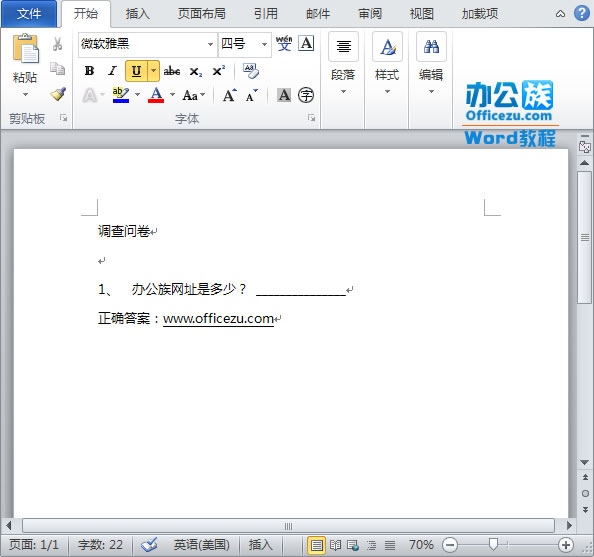Open the font size dropdown
This screenshot has width=594, height=557.
264,44
